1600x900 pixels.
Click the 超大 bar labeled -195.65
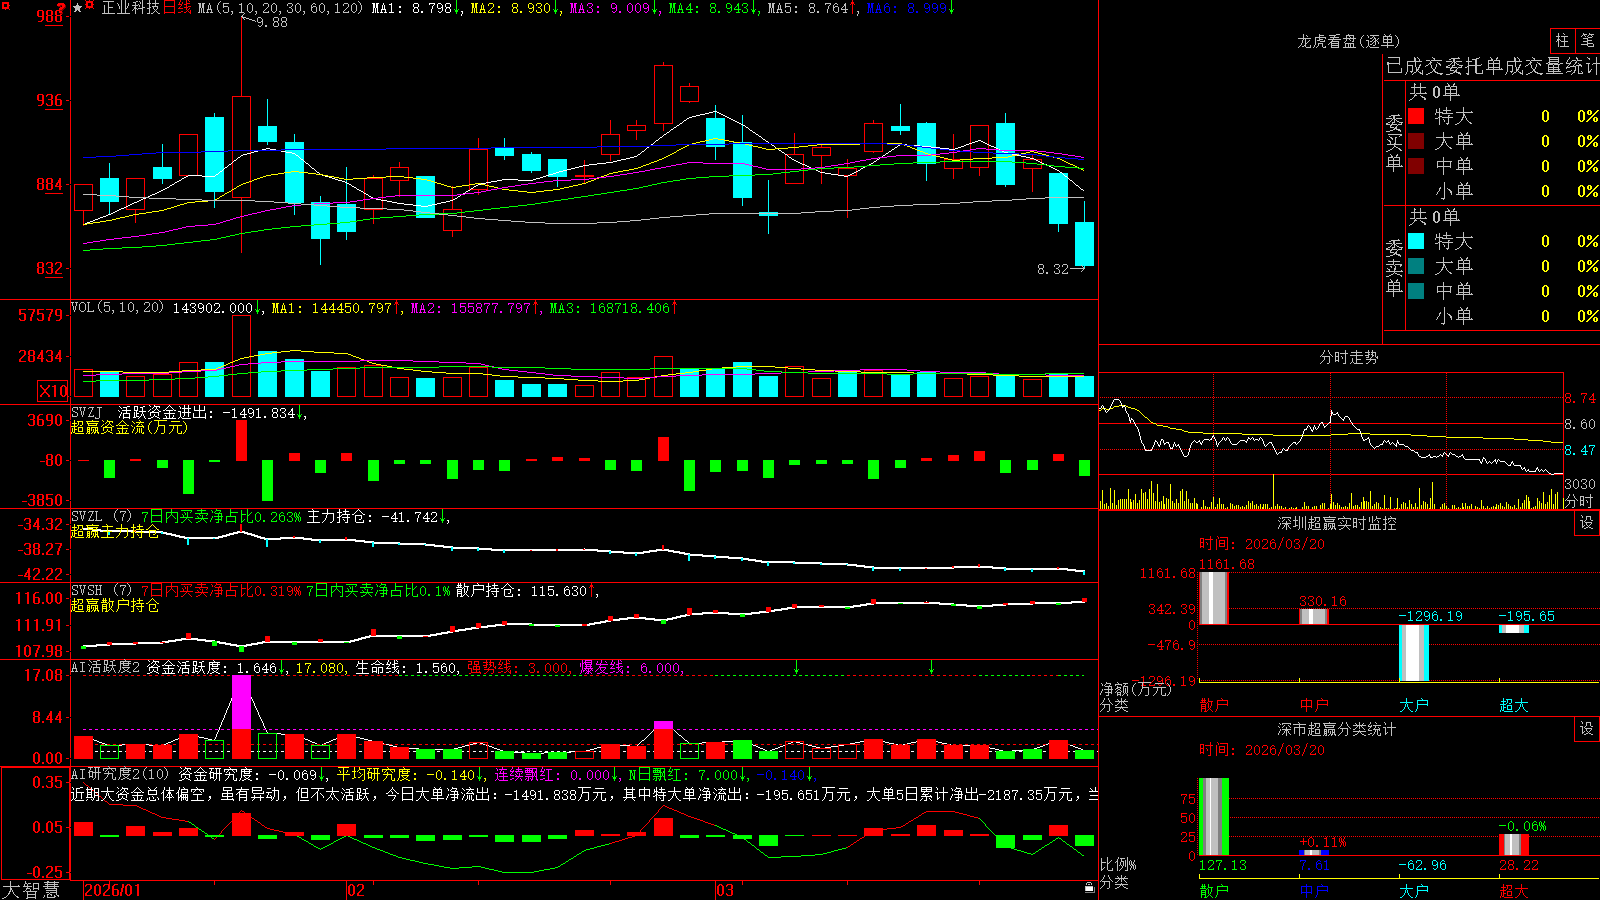tap(1513, 629)
